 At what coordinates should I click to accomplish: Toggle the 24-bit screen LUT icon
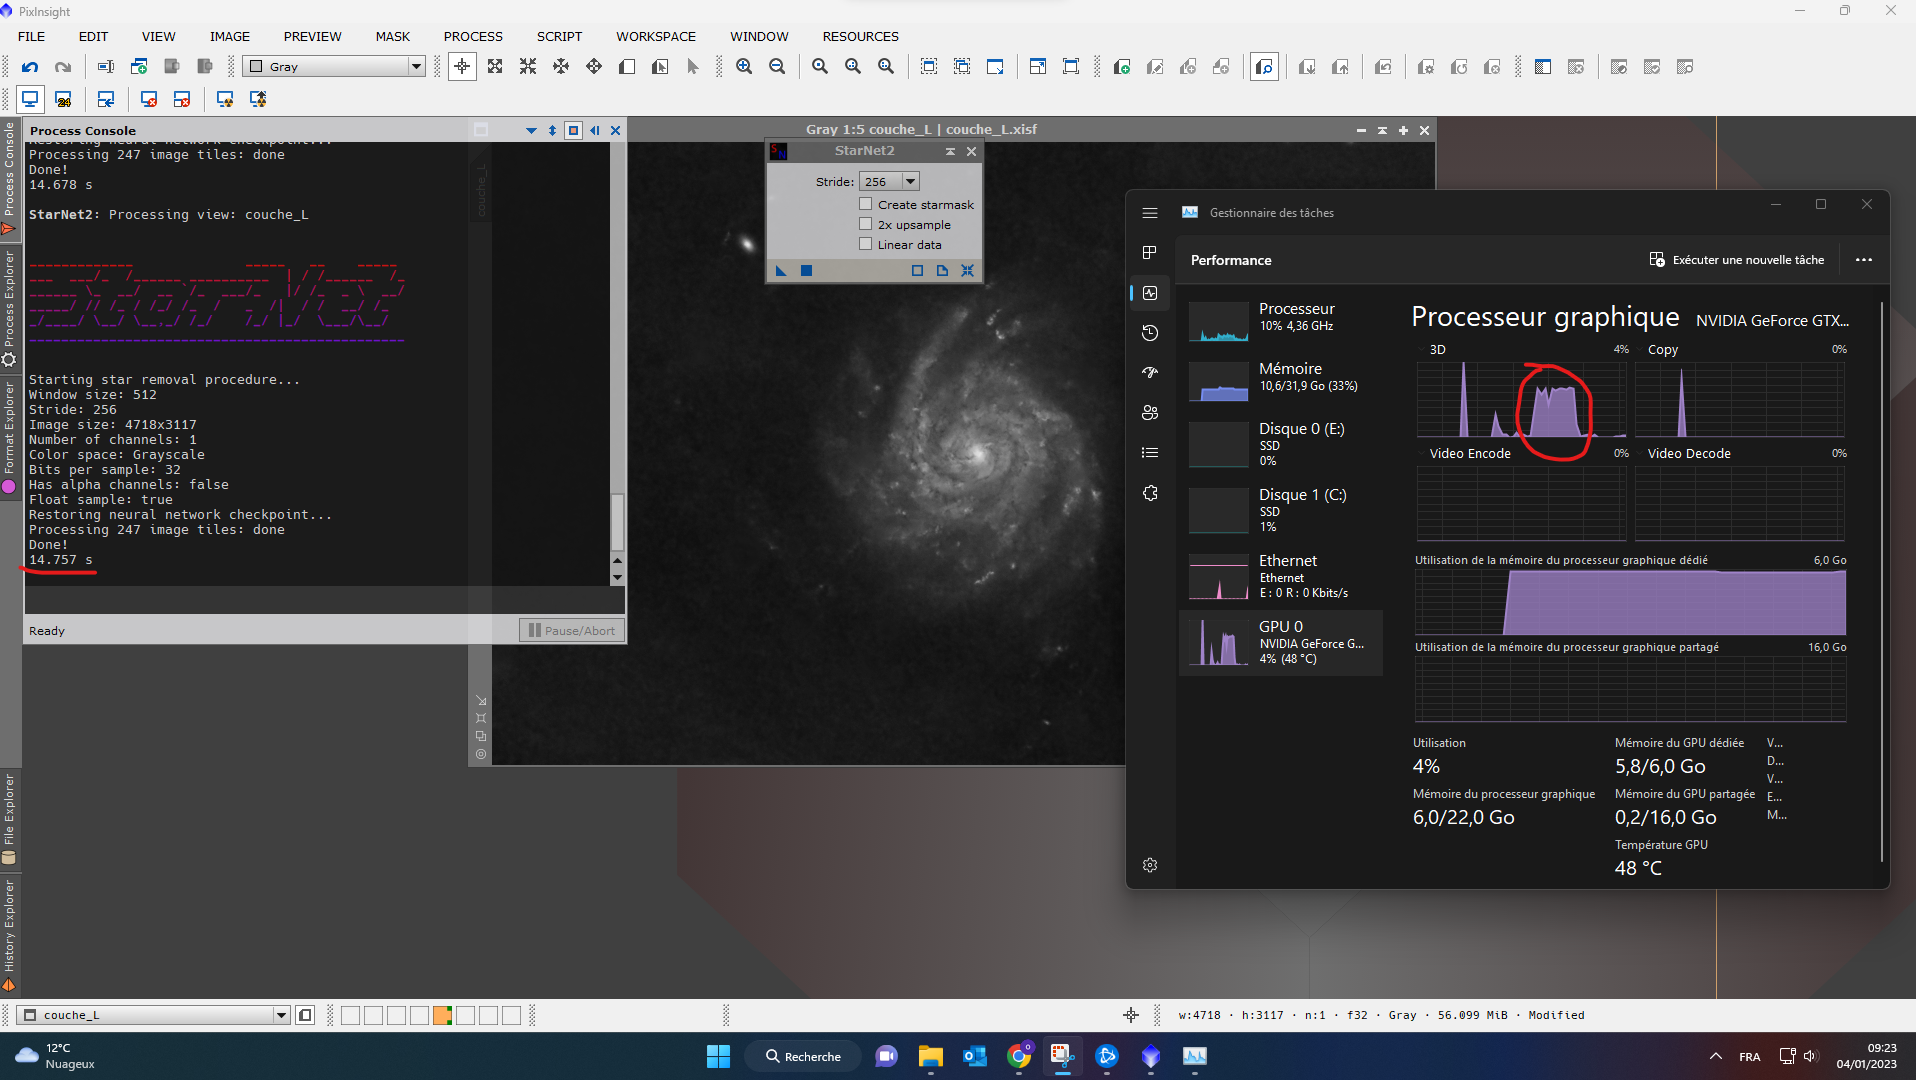tap(63, 99)
